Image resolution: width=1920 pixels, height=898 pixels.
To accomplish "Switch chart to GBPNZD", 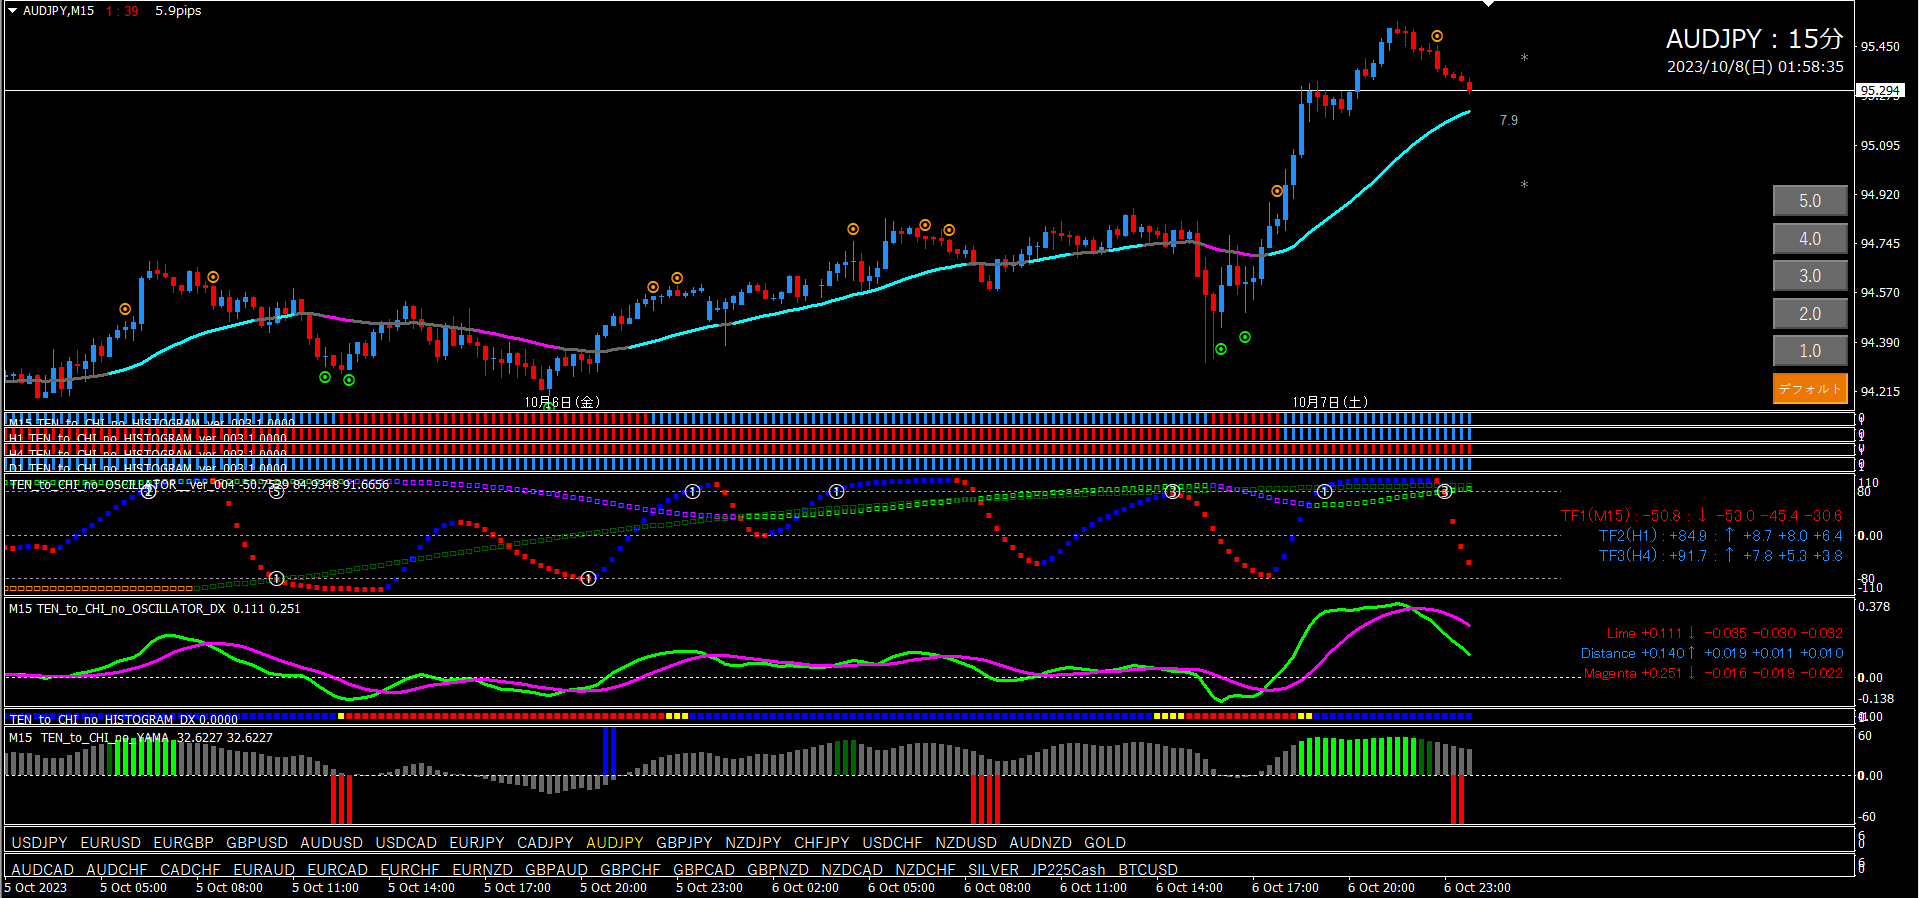I will (778, 870).
